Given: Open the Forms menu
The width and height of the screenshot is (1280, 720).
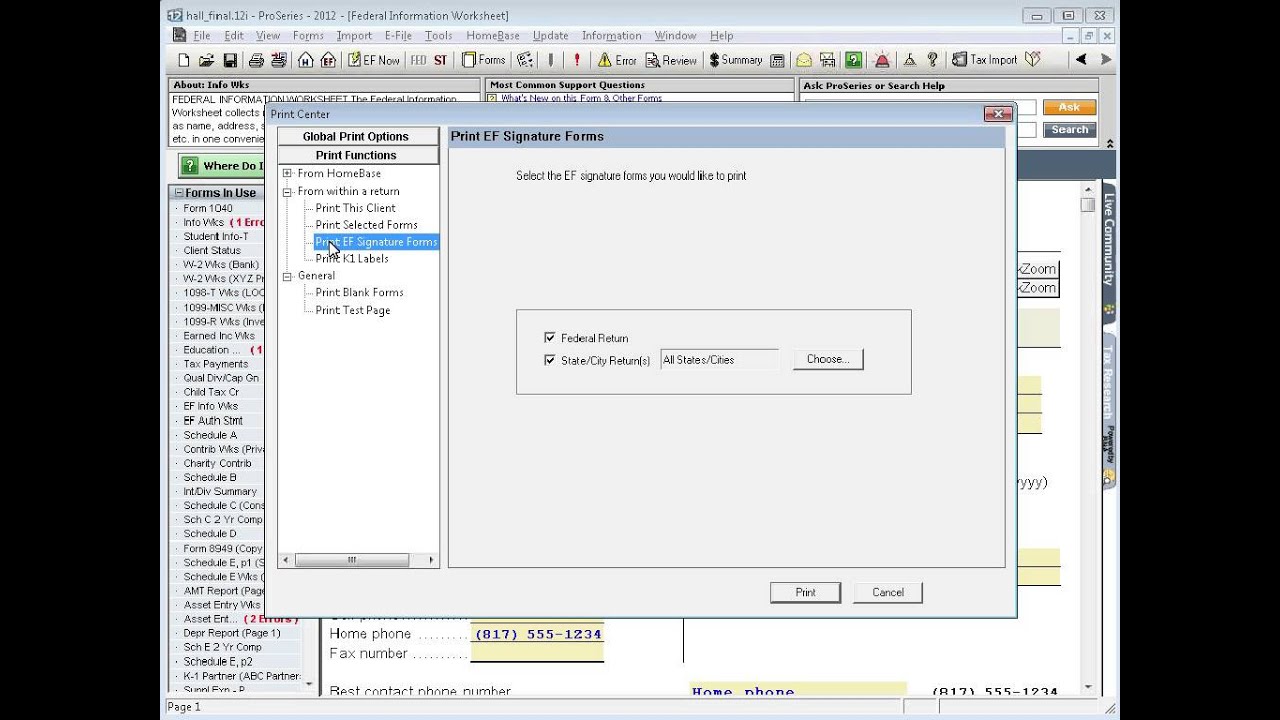Looking at the screenshot, I should [308, 36].
